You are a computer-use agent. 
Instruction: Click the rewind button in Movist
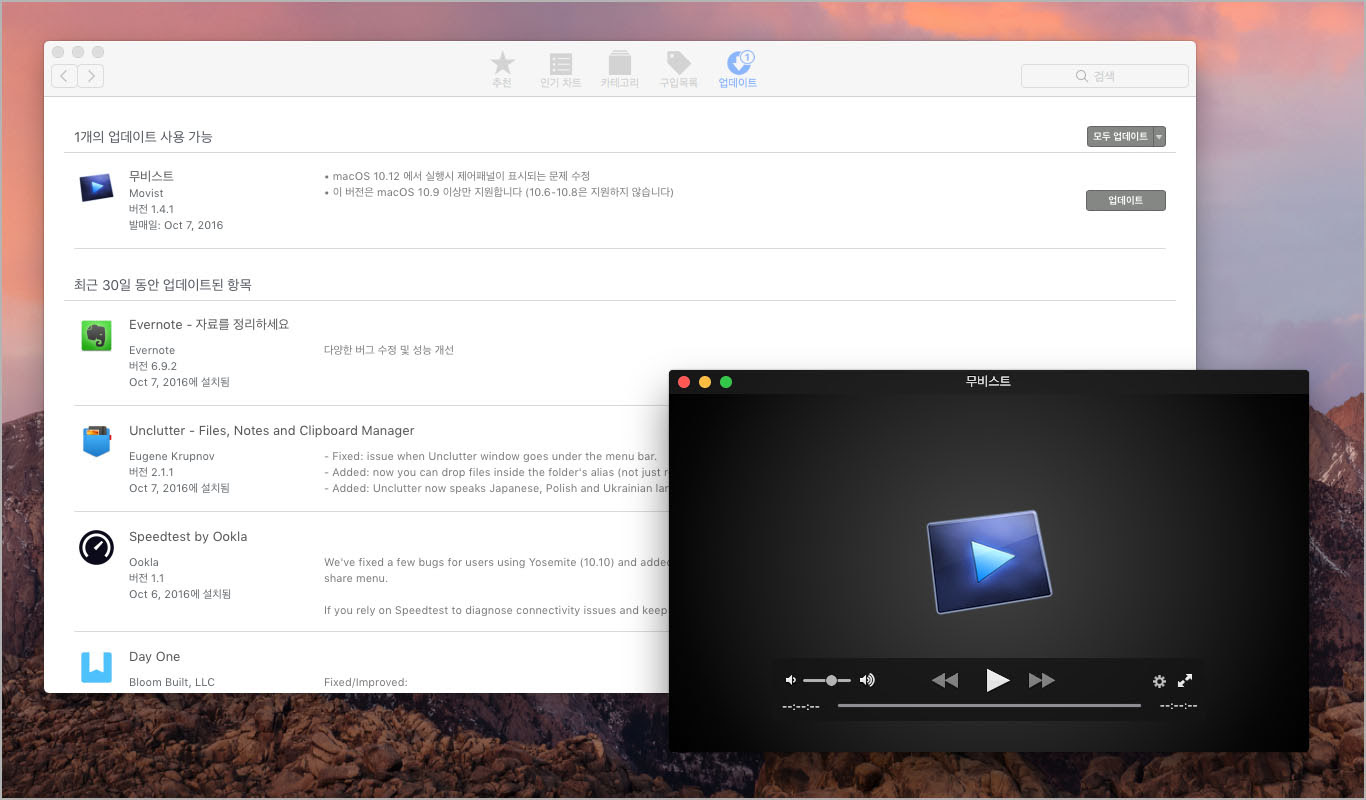click(945, 680)
